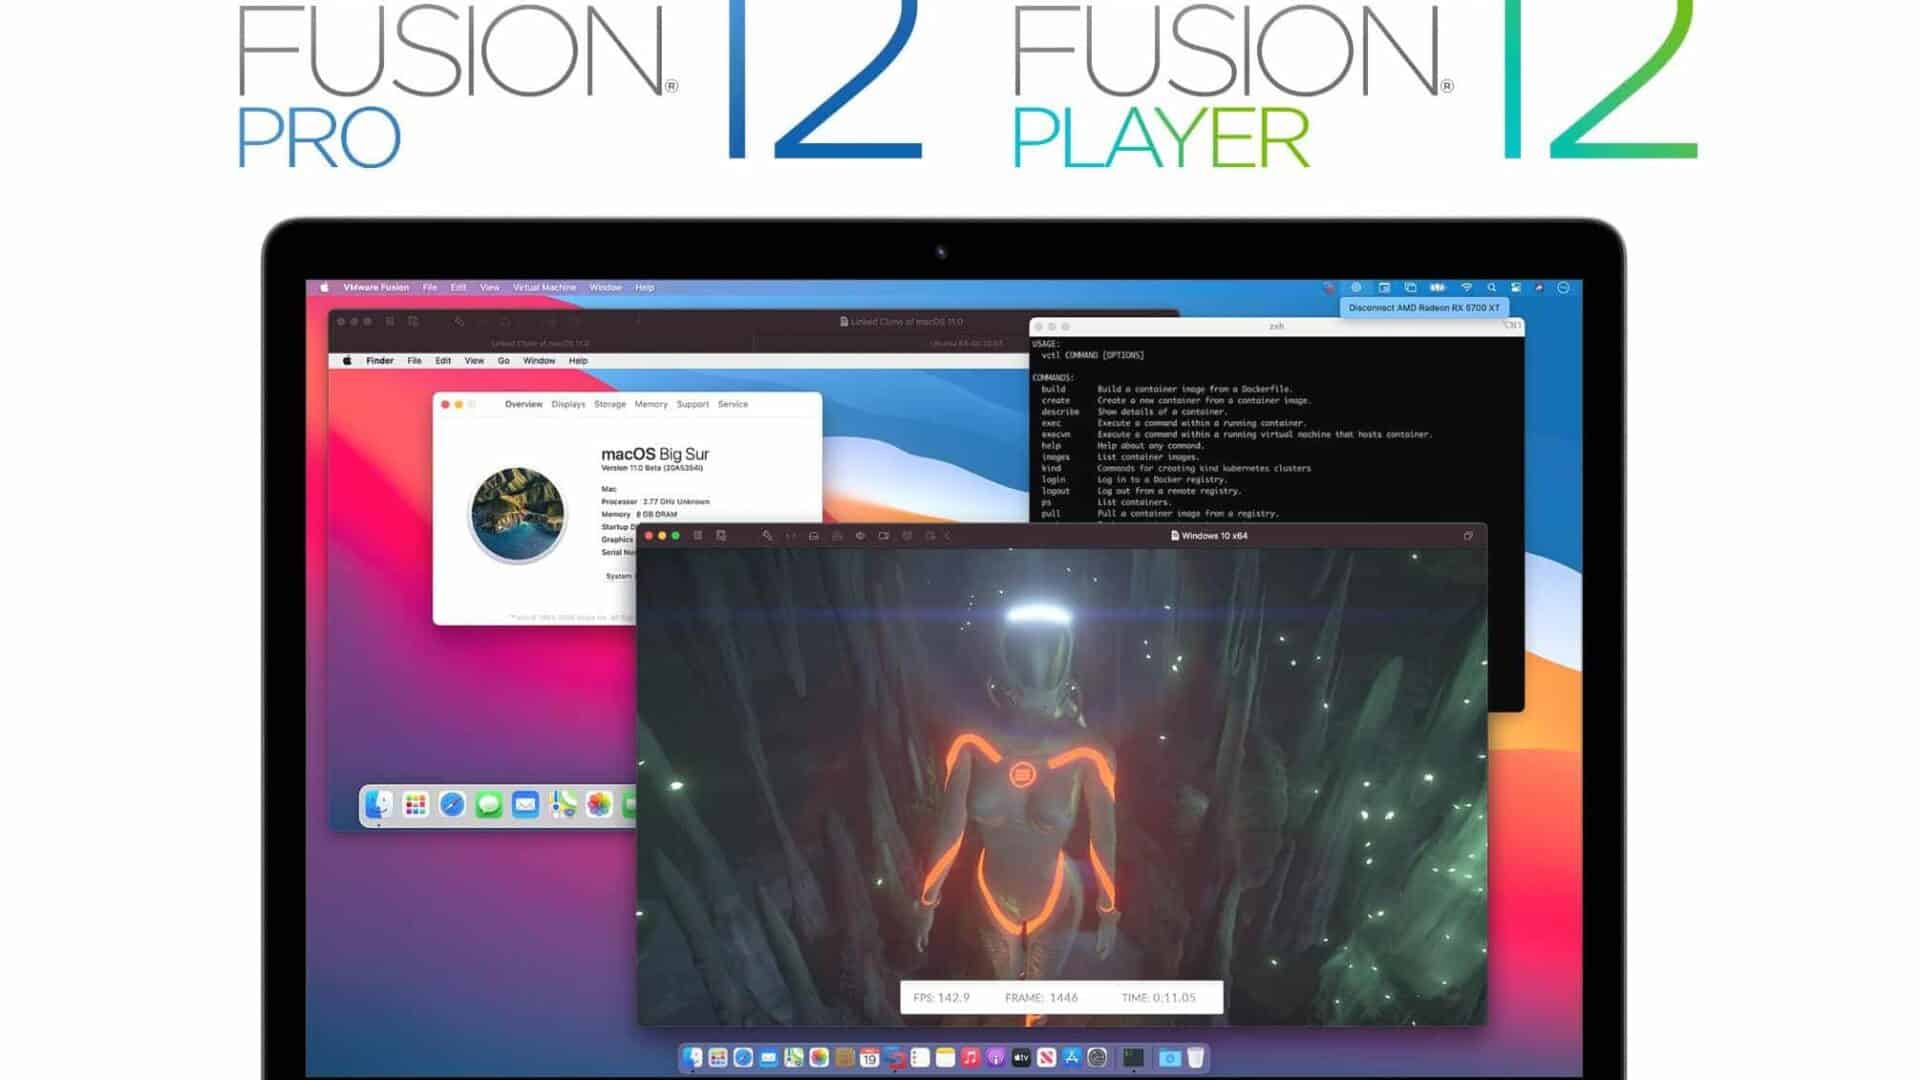This screenshot has height=1080, width=1920.
Task: Open News in the host dock
Action: (1046, 1057)
